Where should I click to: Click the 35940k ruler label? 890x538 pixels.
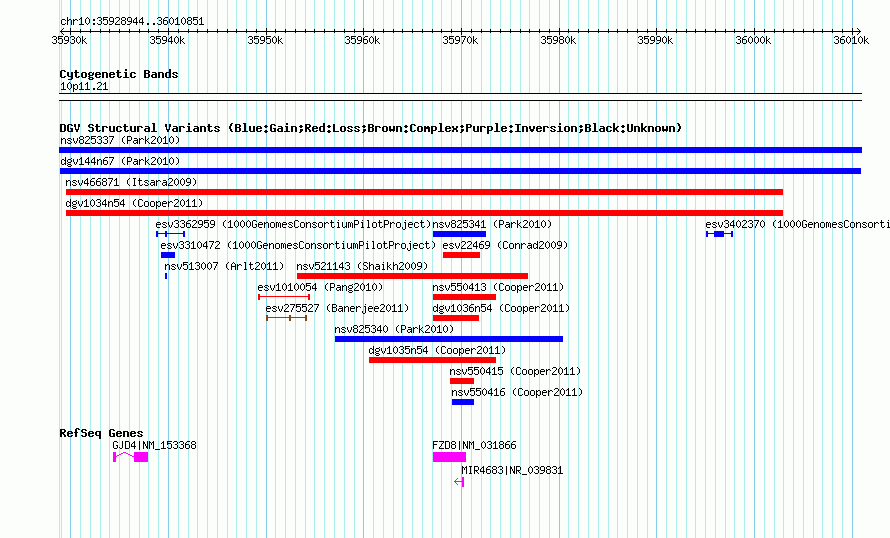167,40
